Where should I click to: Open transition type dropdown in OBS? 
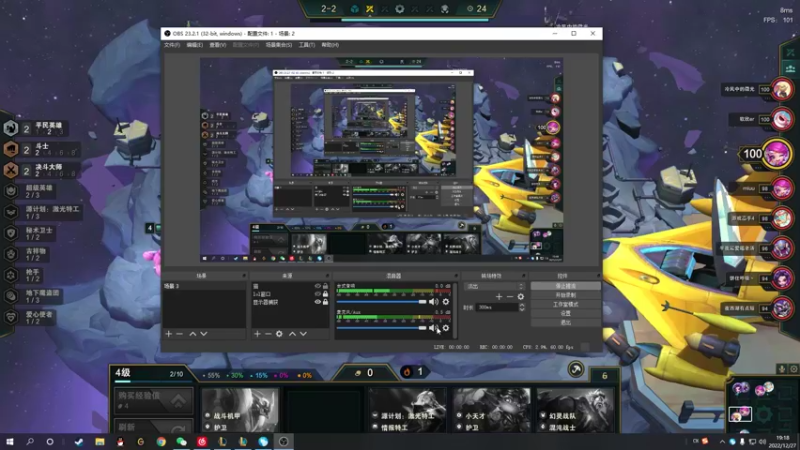(x=494, y=286)
